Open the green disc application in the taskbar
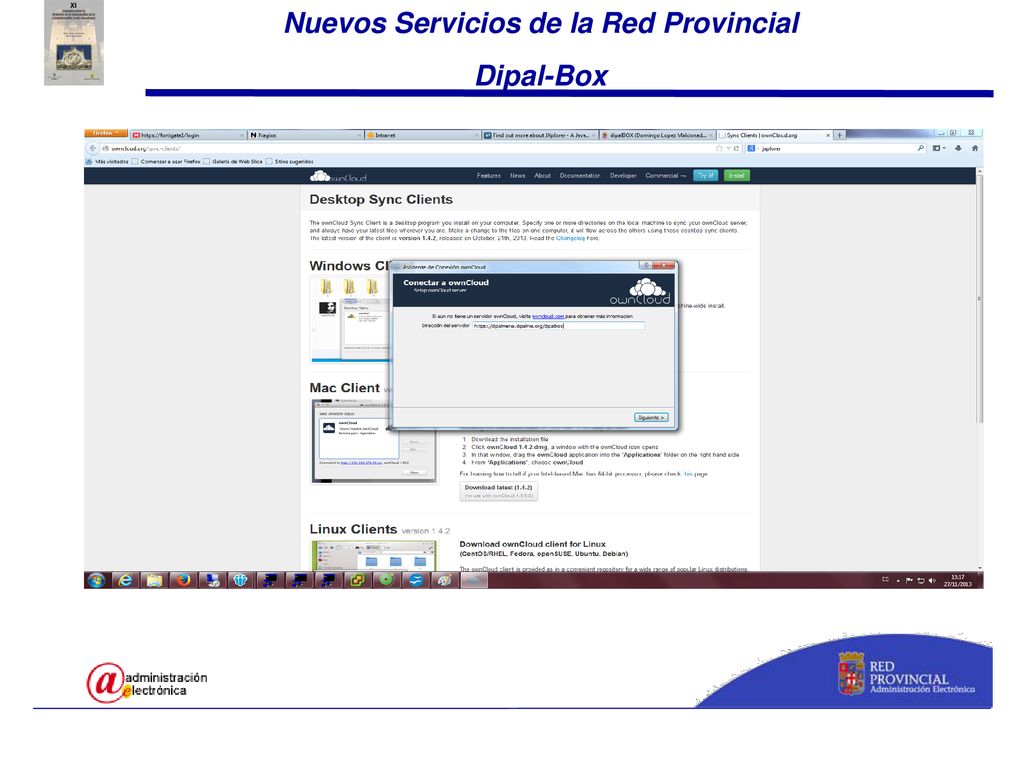Image resolution: width=1024 pixels, height=768 pixels. pyautogui.click(x=386, y=581)
